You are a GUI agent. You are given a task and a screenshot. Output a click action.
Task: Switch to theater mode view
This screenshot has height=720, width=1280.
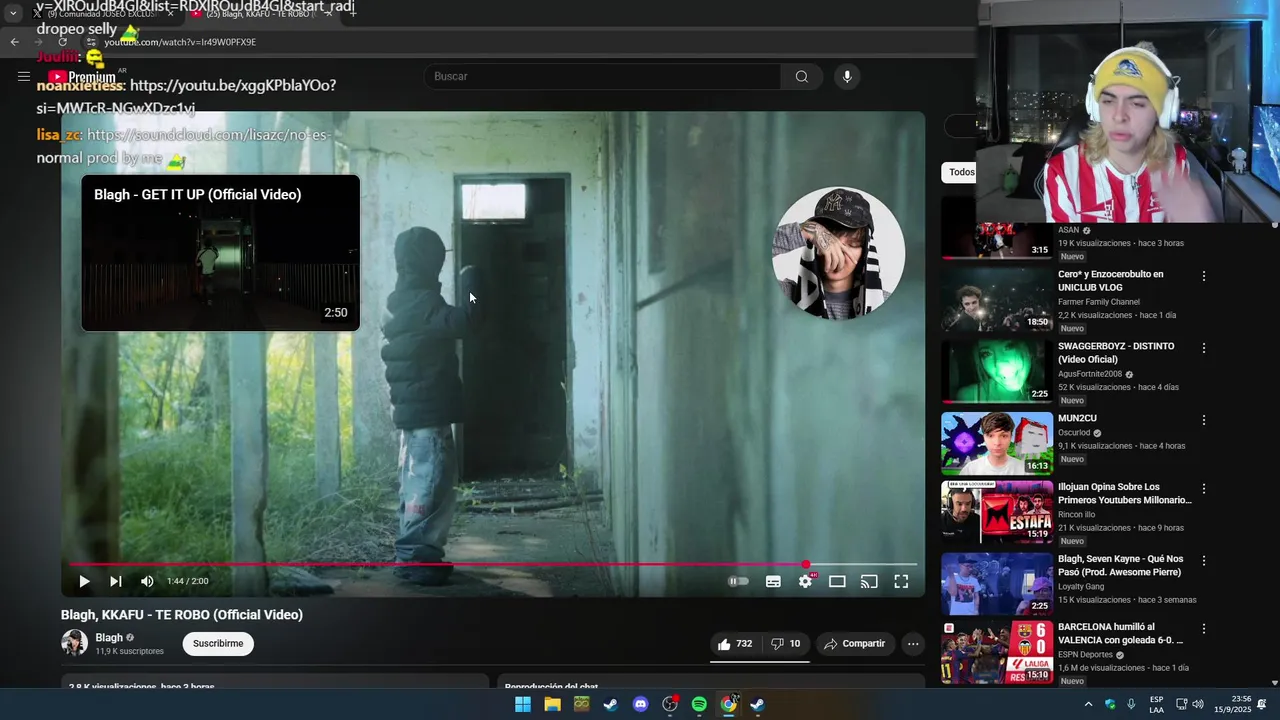(837, 581)
